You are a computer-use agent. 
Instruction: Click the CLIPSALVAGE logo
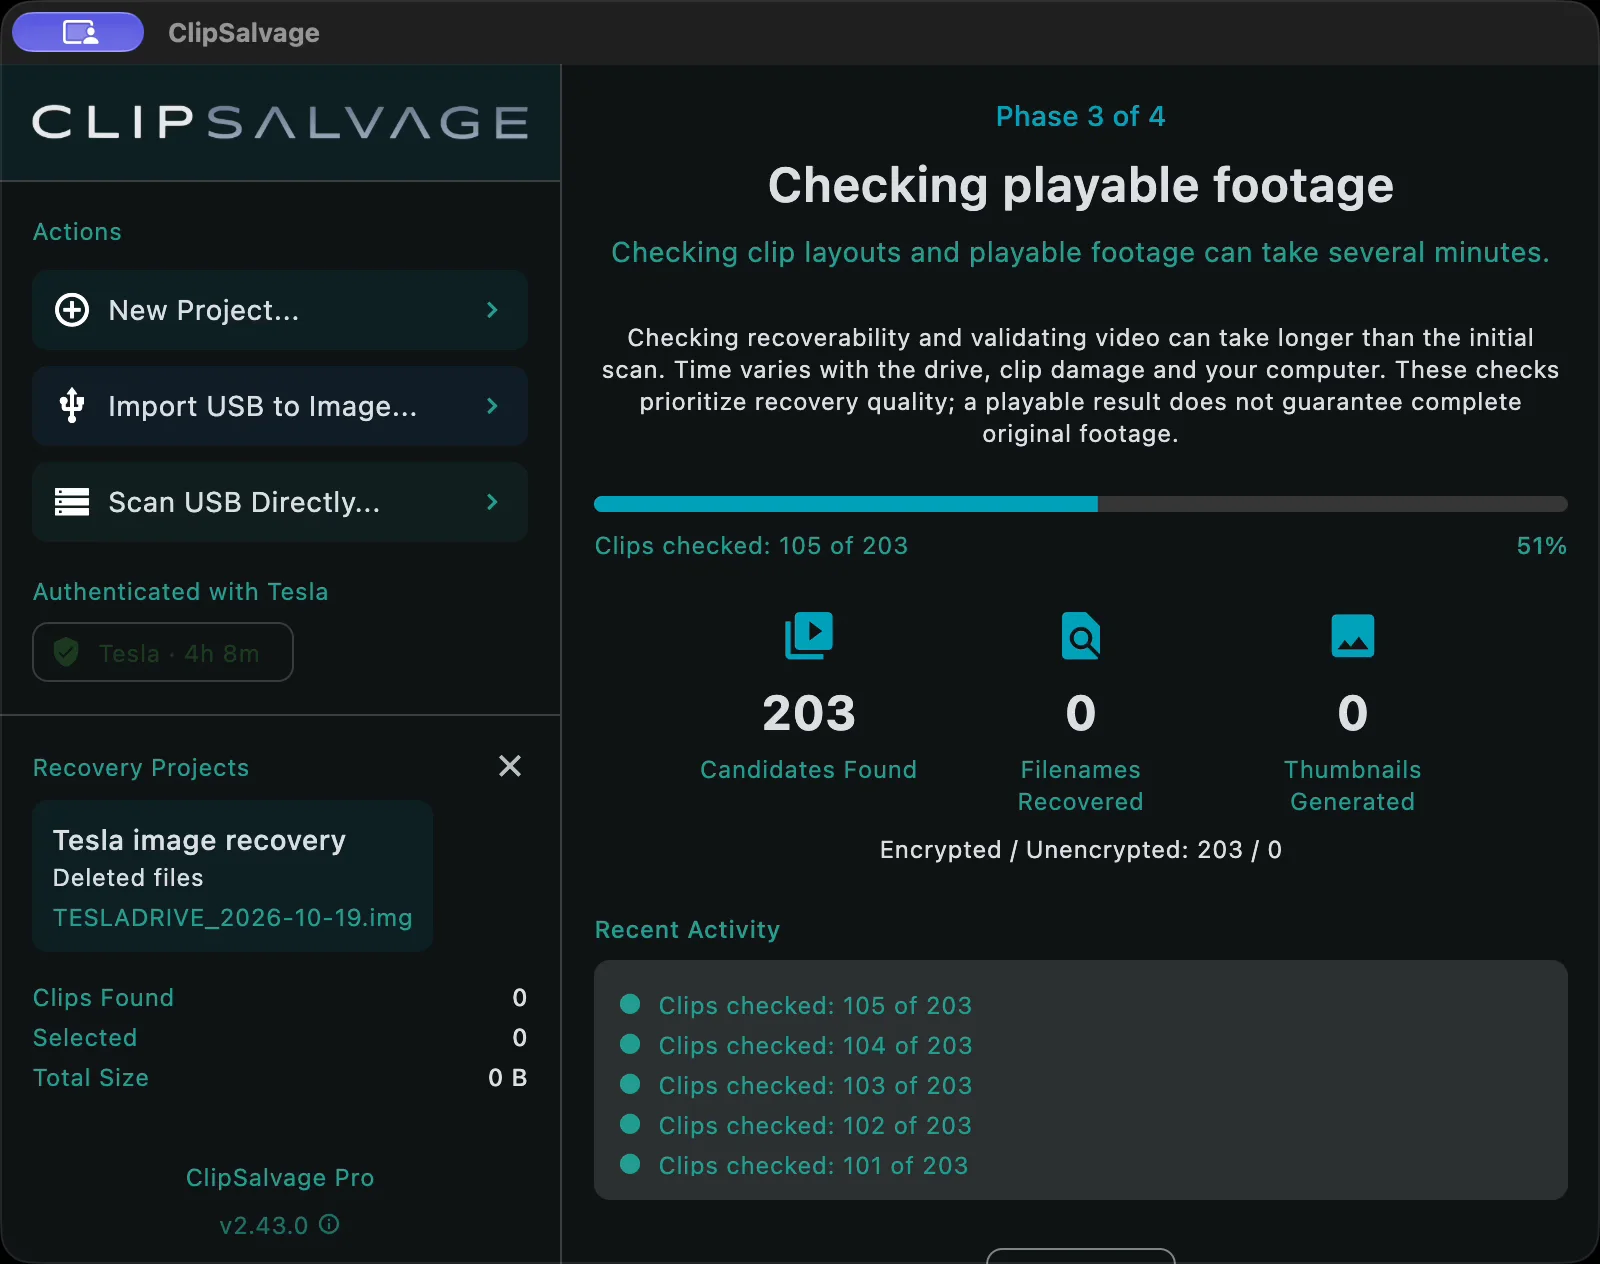(x=280, y=123)
